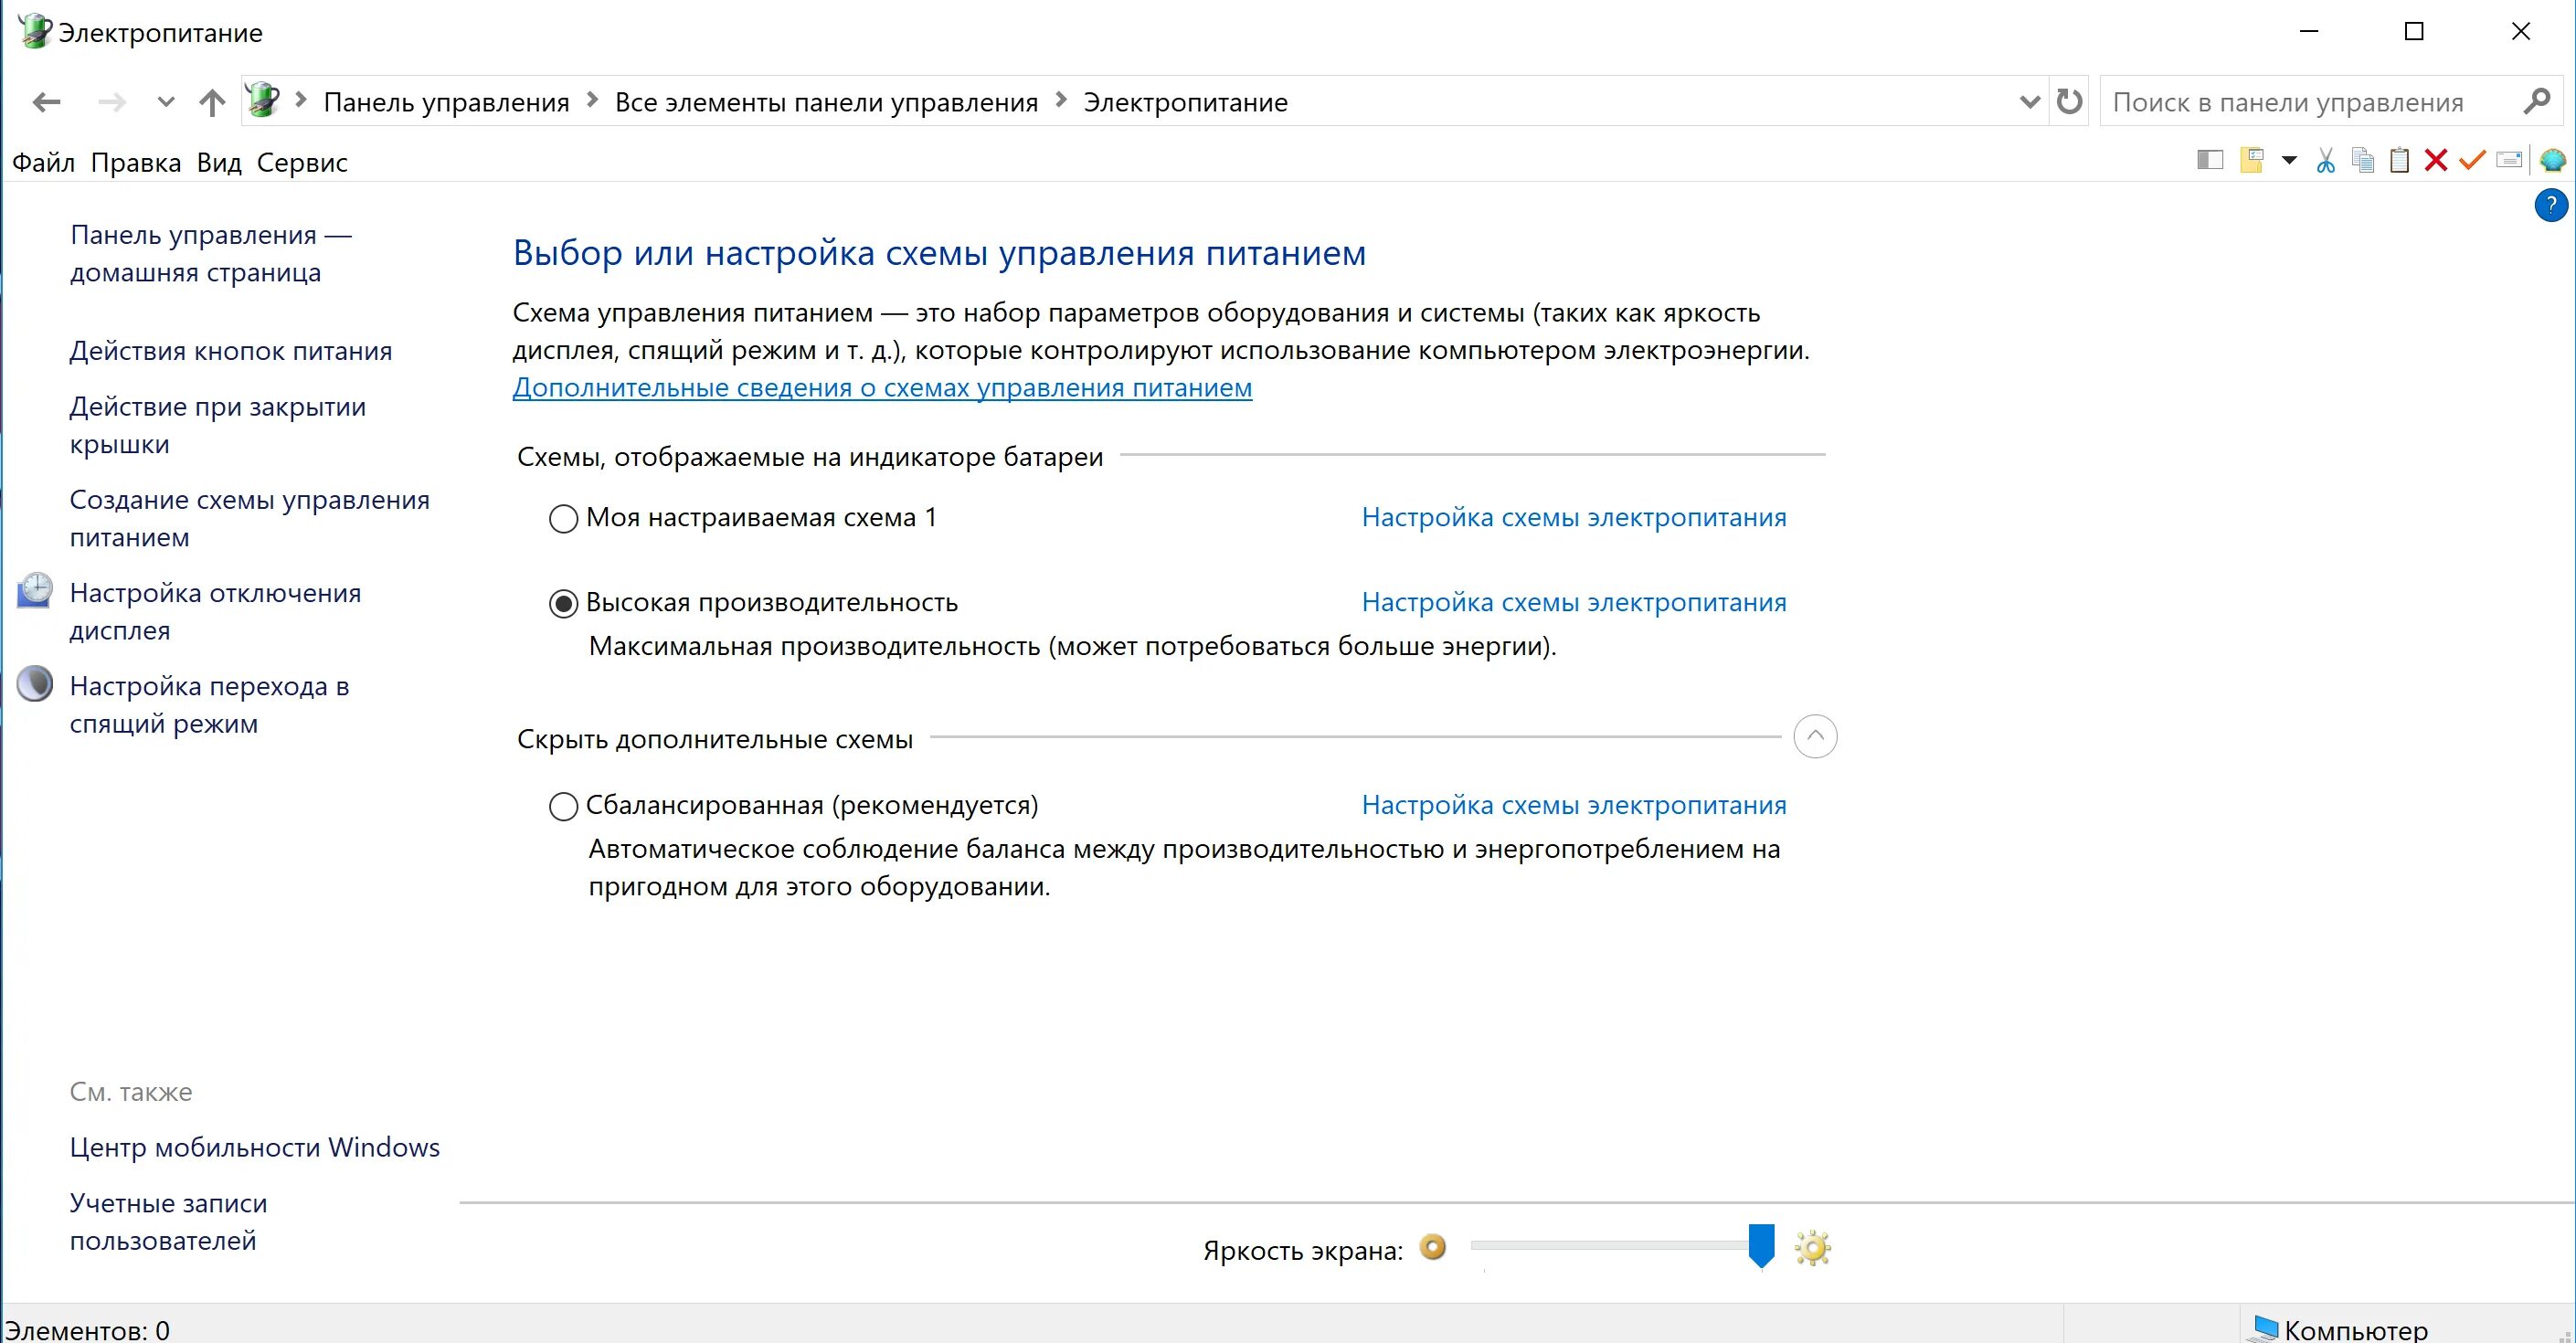The height and width of the screenshot is (1343, 2576).
Task: Click the orange checkmark Properties icon
Action: point(2471,161)
